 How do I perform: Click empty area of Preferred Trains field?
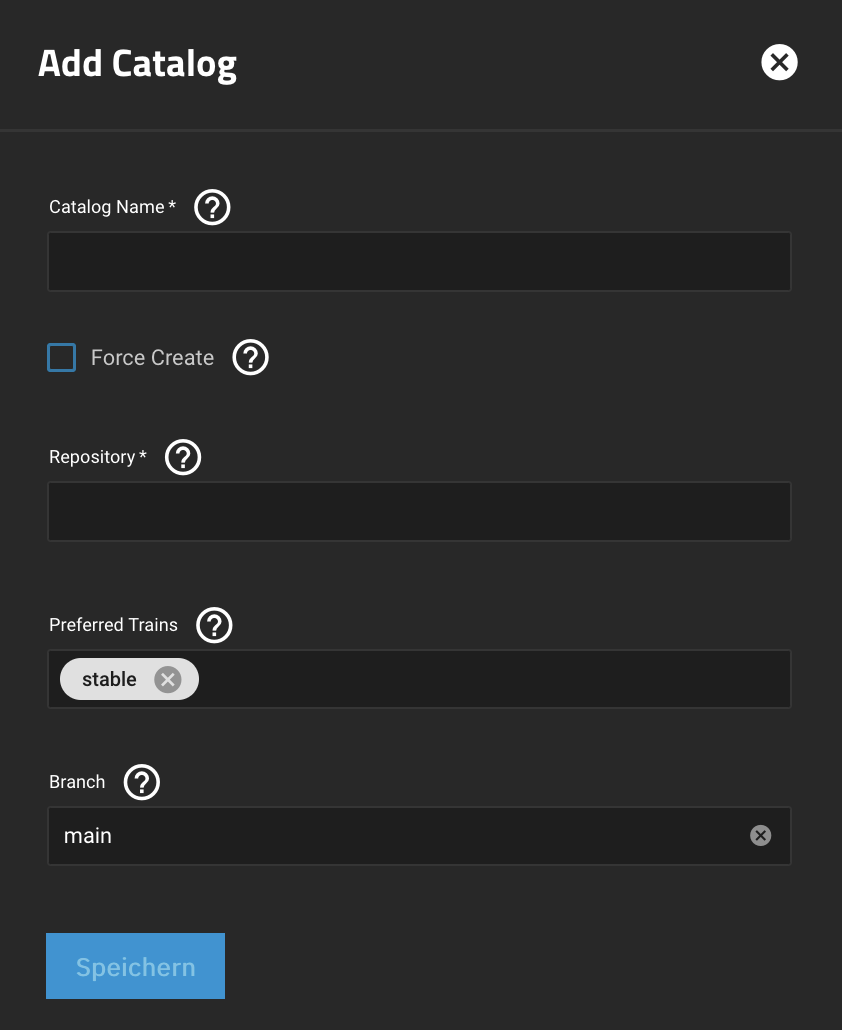[490, 680]
